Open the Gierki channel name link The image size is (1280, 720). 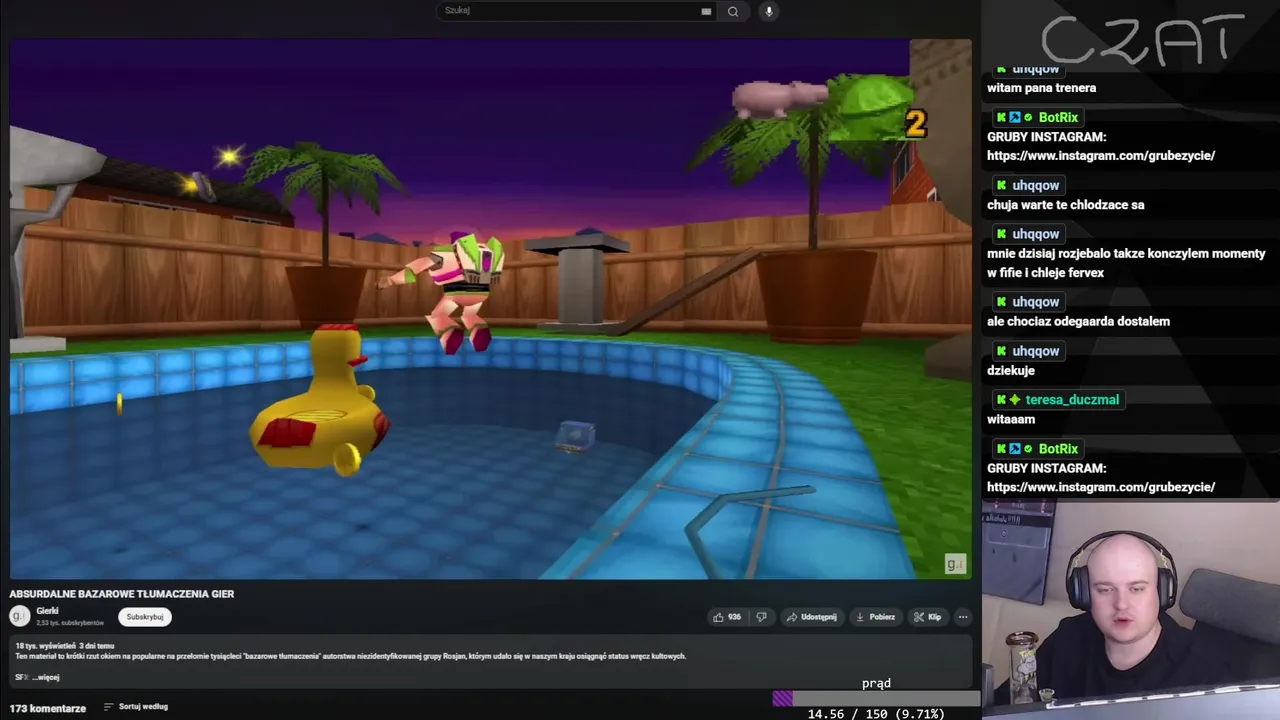[x=47, y=611]
